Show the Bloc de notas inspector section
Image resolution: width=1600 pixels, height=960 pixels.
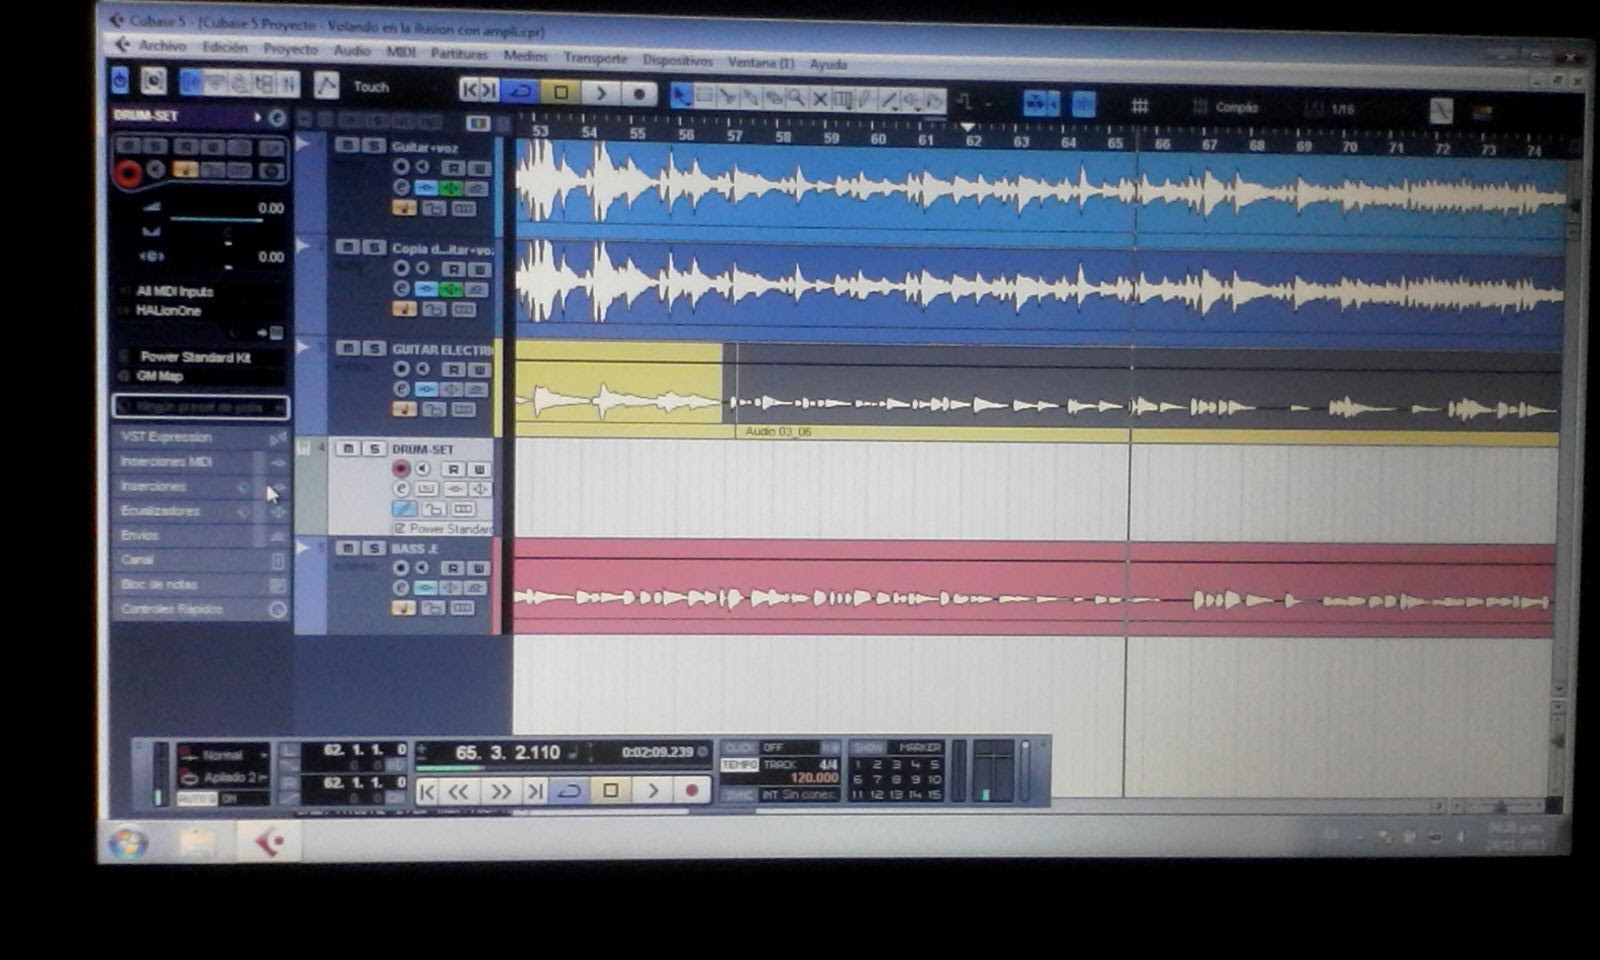pyautogui.click(x=201, y=584)
